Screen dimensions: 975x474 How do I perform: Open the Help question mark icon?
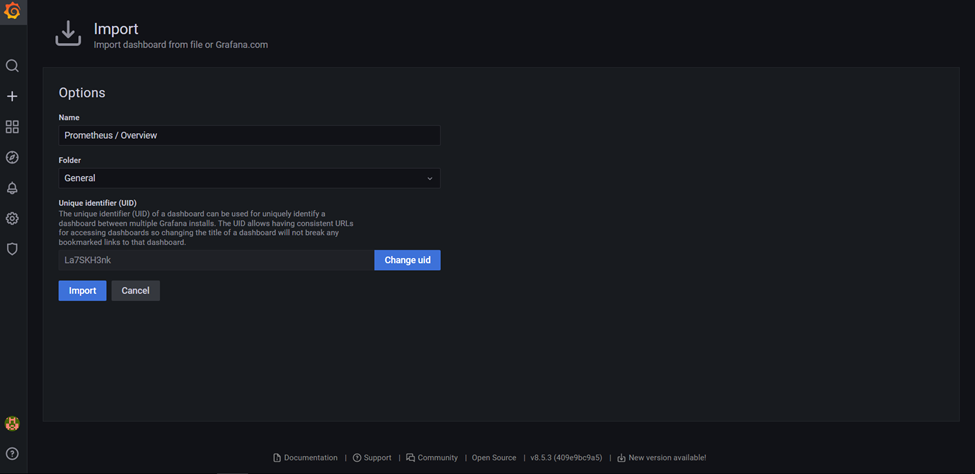click(x=12, y=453)
